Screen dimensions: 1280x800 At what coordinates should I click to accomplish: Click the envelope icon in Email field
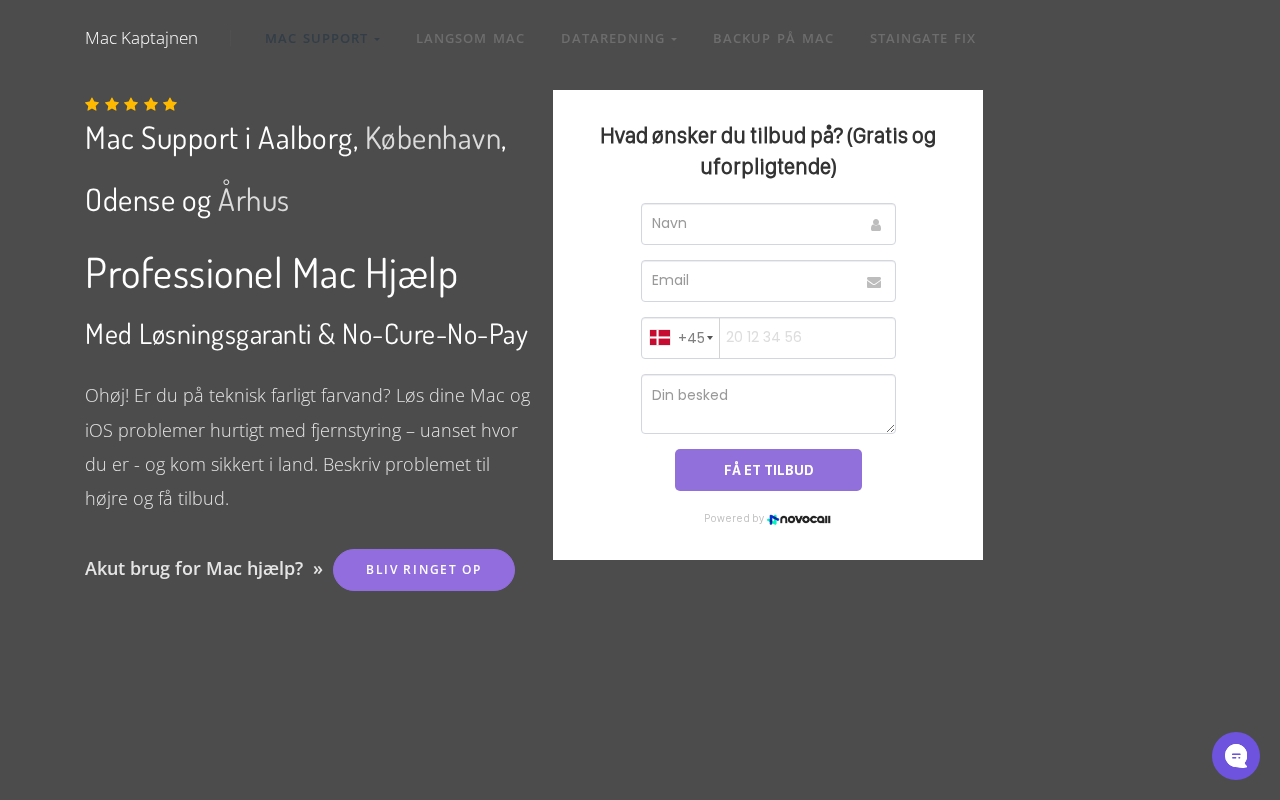pyautogui.click(x=873, y=282)
